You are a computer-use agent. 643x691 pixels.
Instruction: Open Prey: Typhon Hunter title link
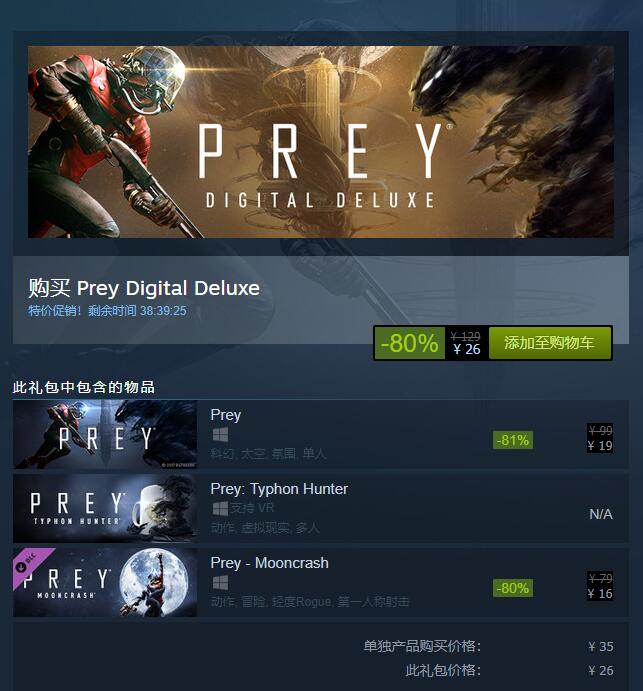279,489
